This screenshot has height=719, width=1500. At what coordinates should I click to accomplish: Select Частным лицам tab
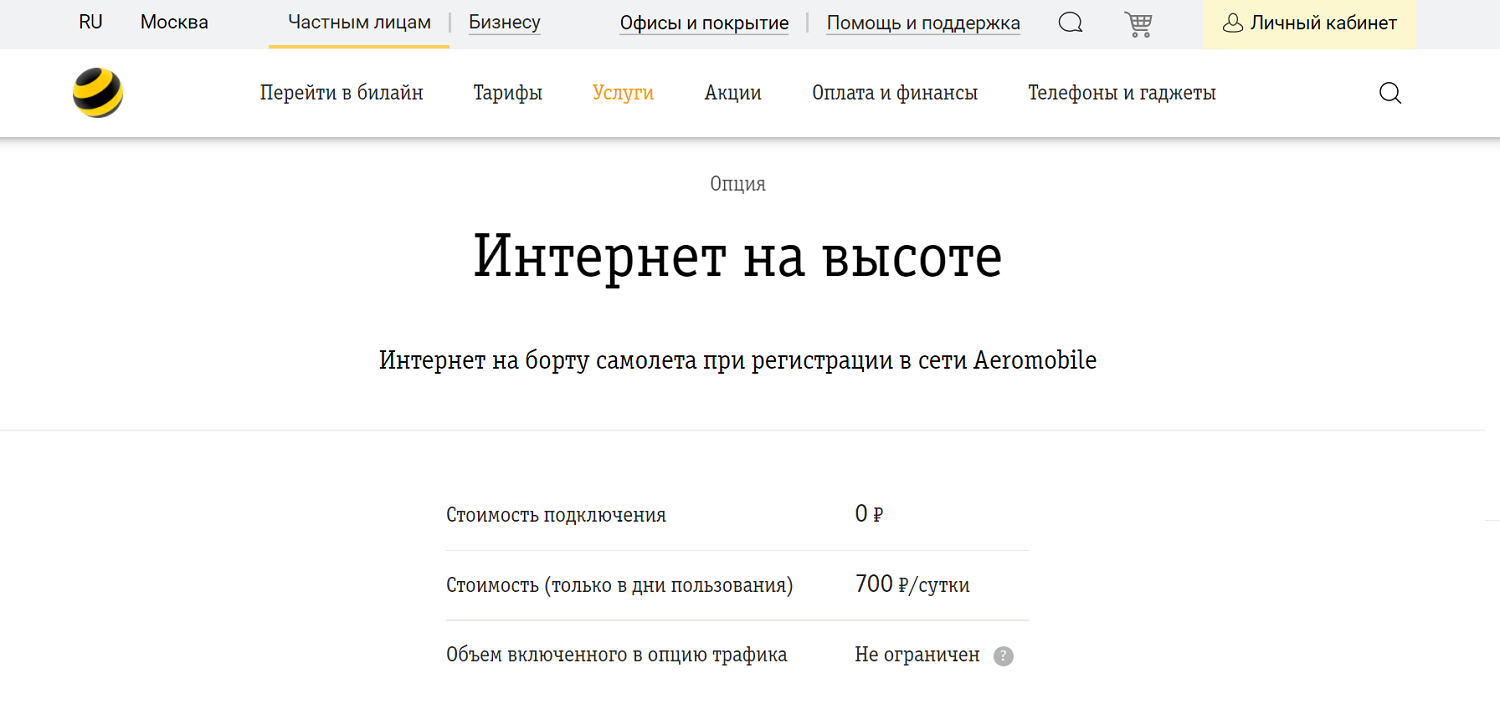pyautogui.click(x=359, y=22)
